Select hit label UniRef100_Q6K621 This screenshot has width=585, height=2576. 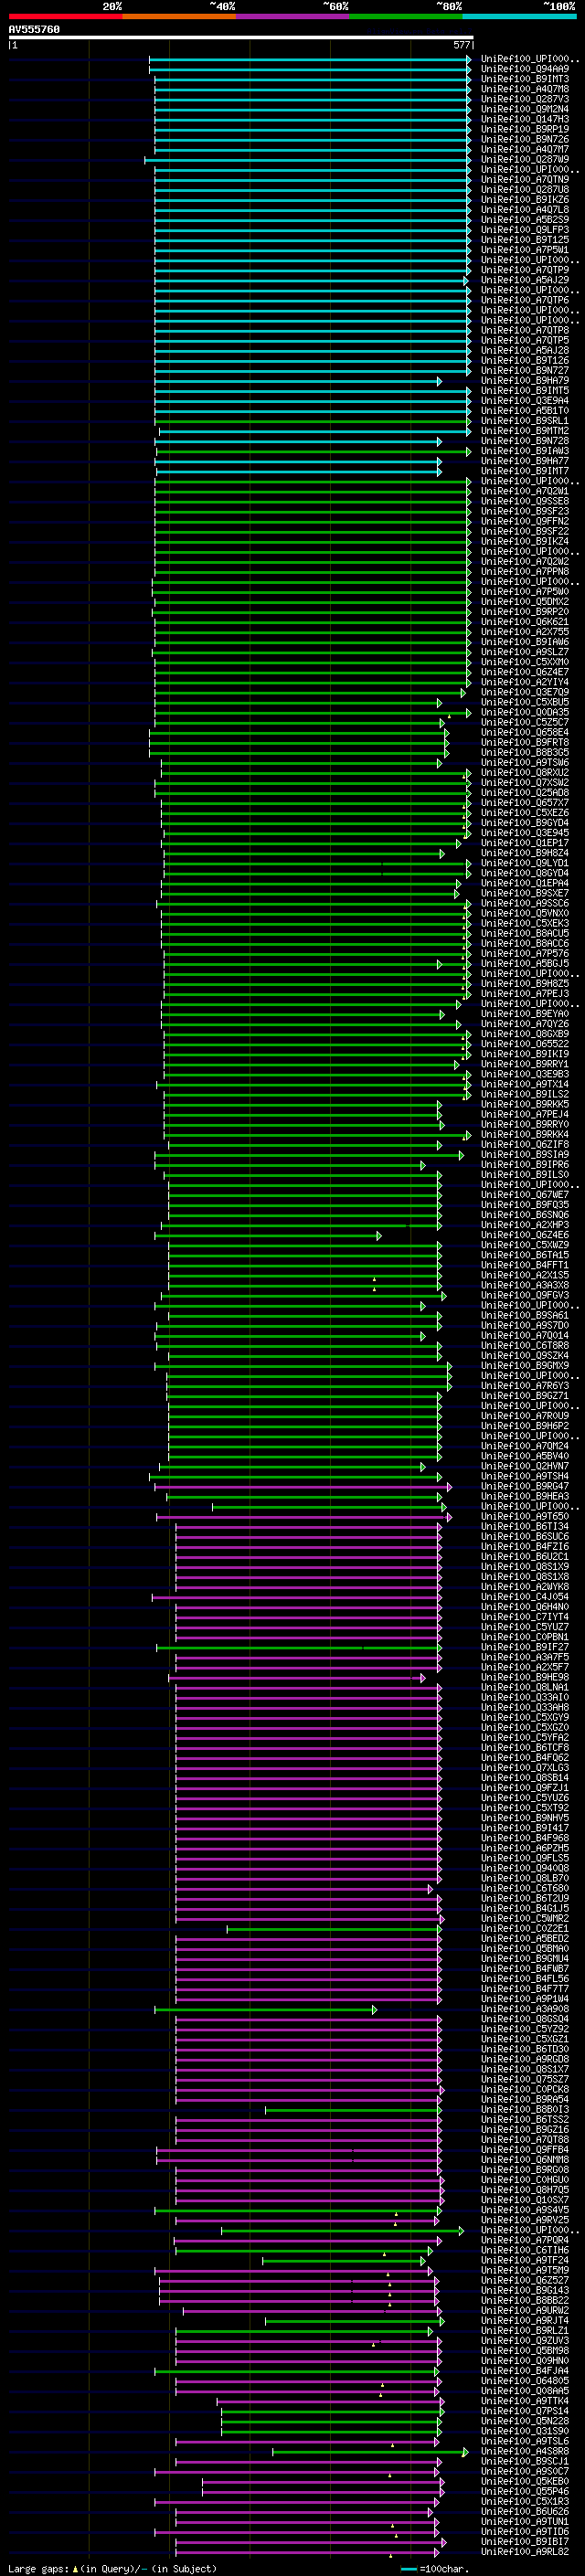525,622
